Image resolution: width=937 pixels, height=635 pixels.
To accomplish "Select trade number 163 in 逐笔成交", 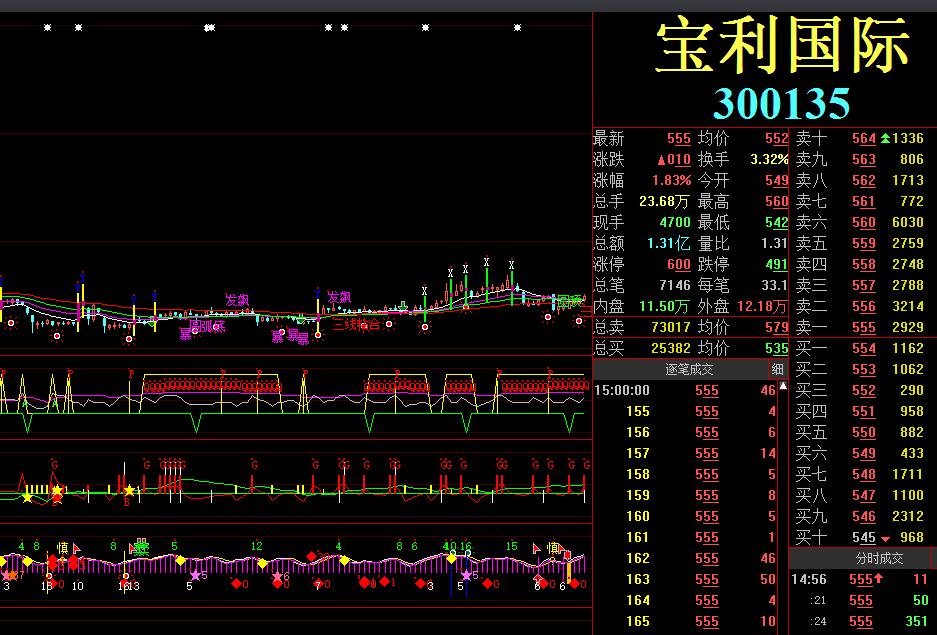I will click(x=638, y=579).
